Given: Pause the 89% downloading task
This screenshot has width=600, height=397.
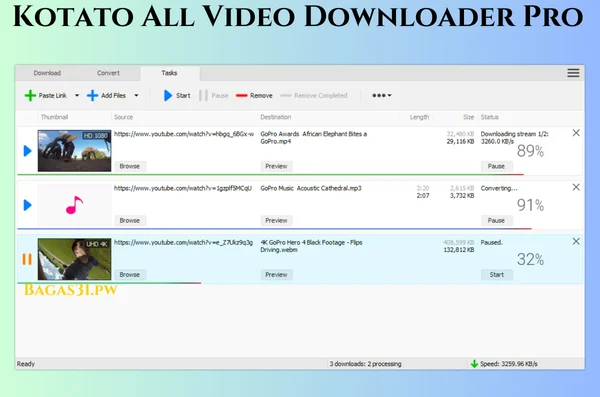Looking at the screenshot, I should pos(496,166).
